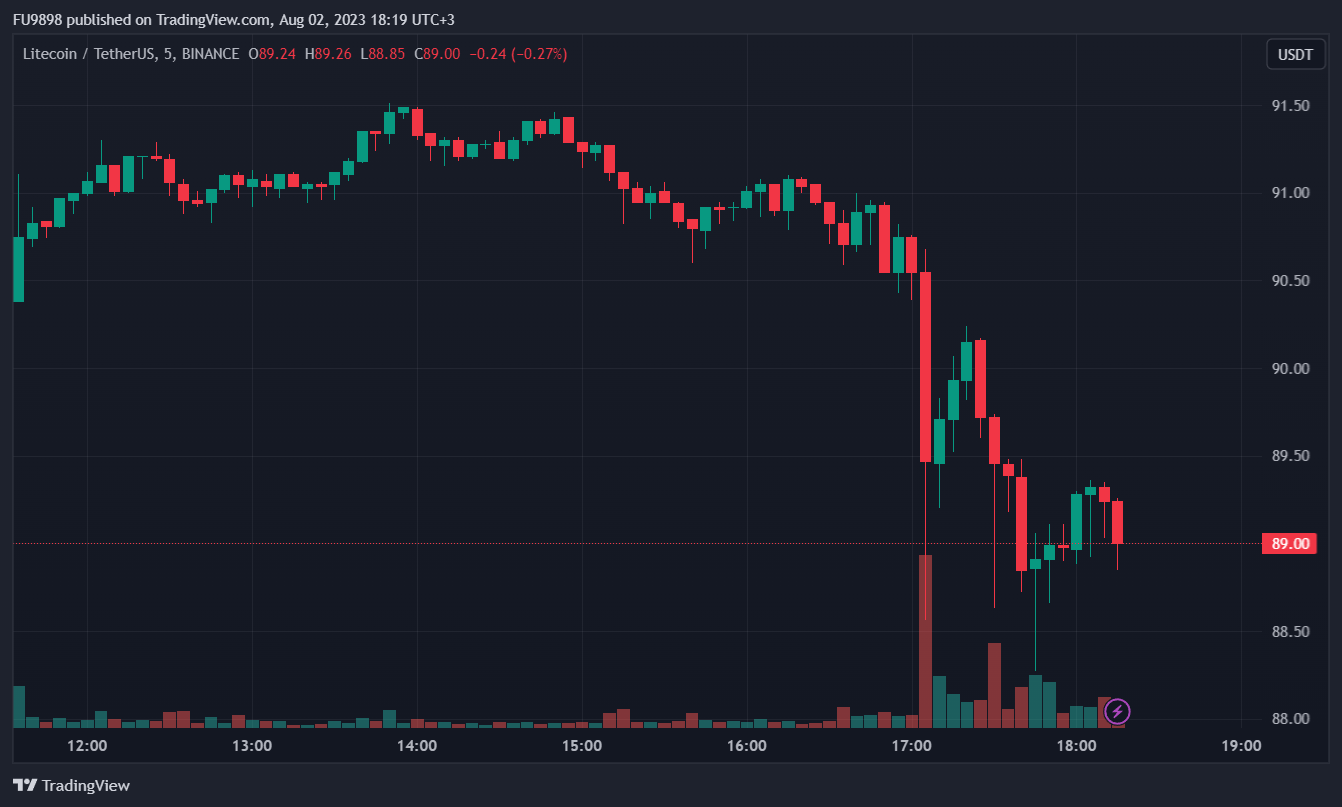Click the FU9898 publisher name text
Viewport: 1342px width, 807px height.
(x=39, y=20)
